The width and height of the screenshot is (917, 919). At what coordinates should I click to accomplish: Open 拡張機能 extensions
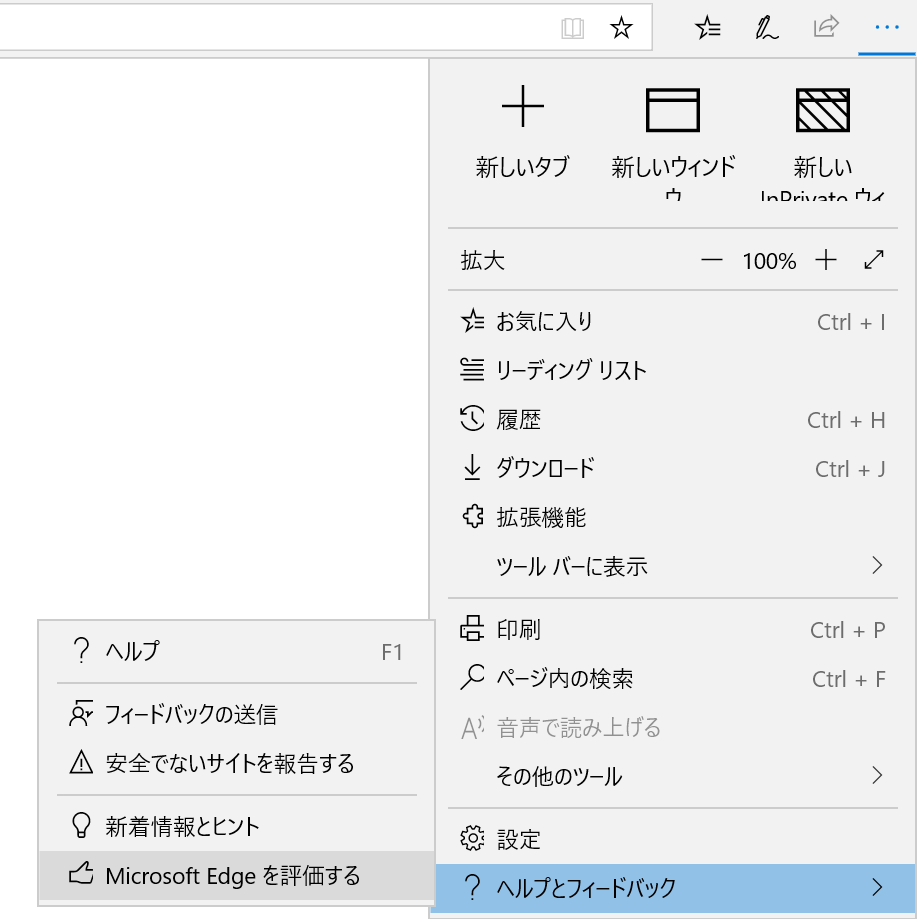[673, 518]
